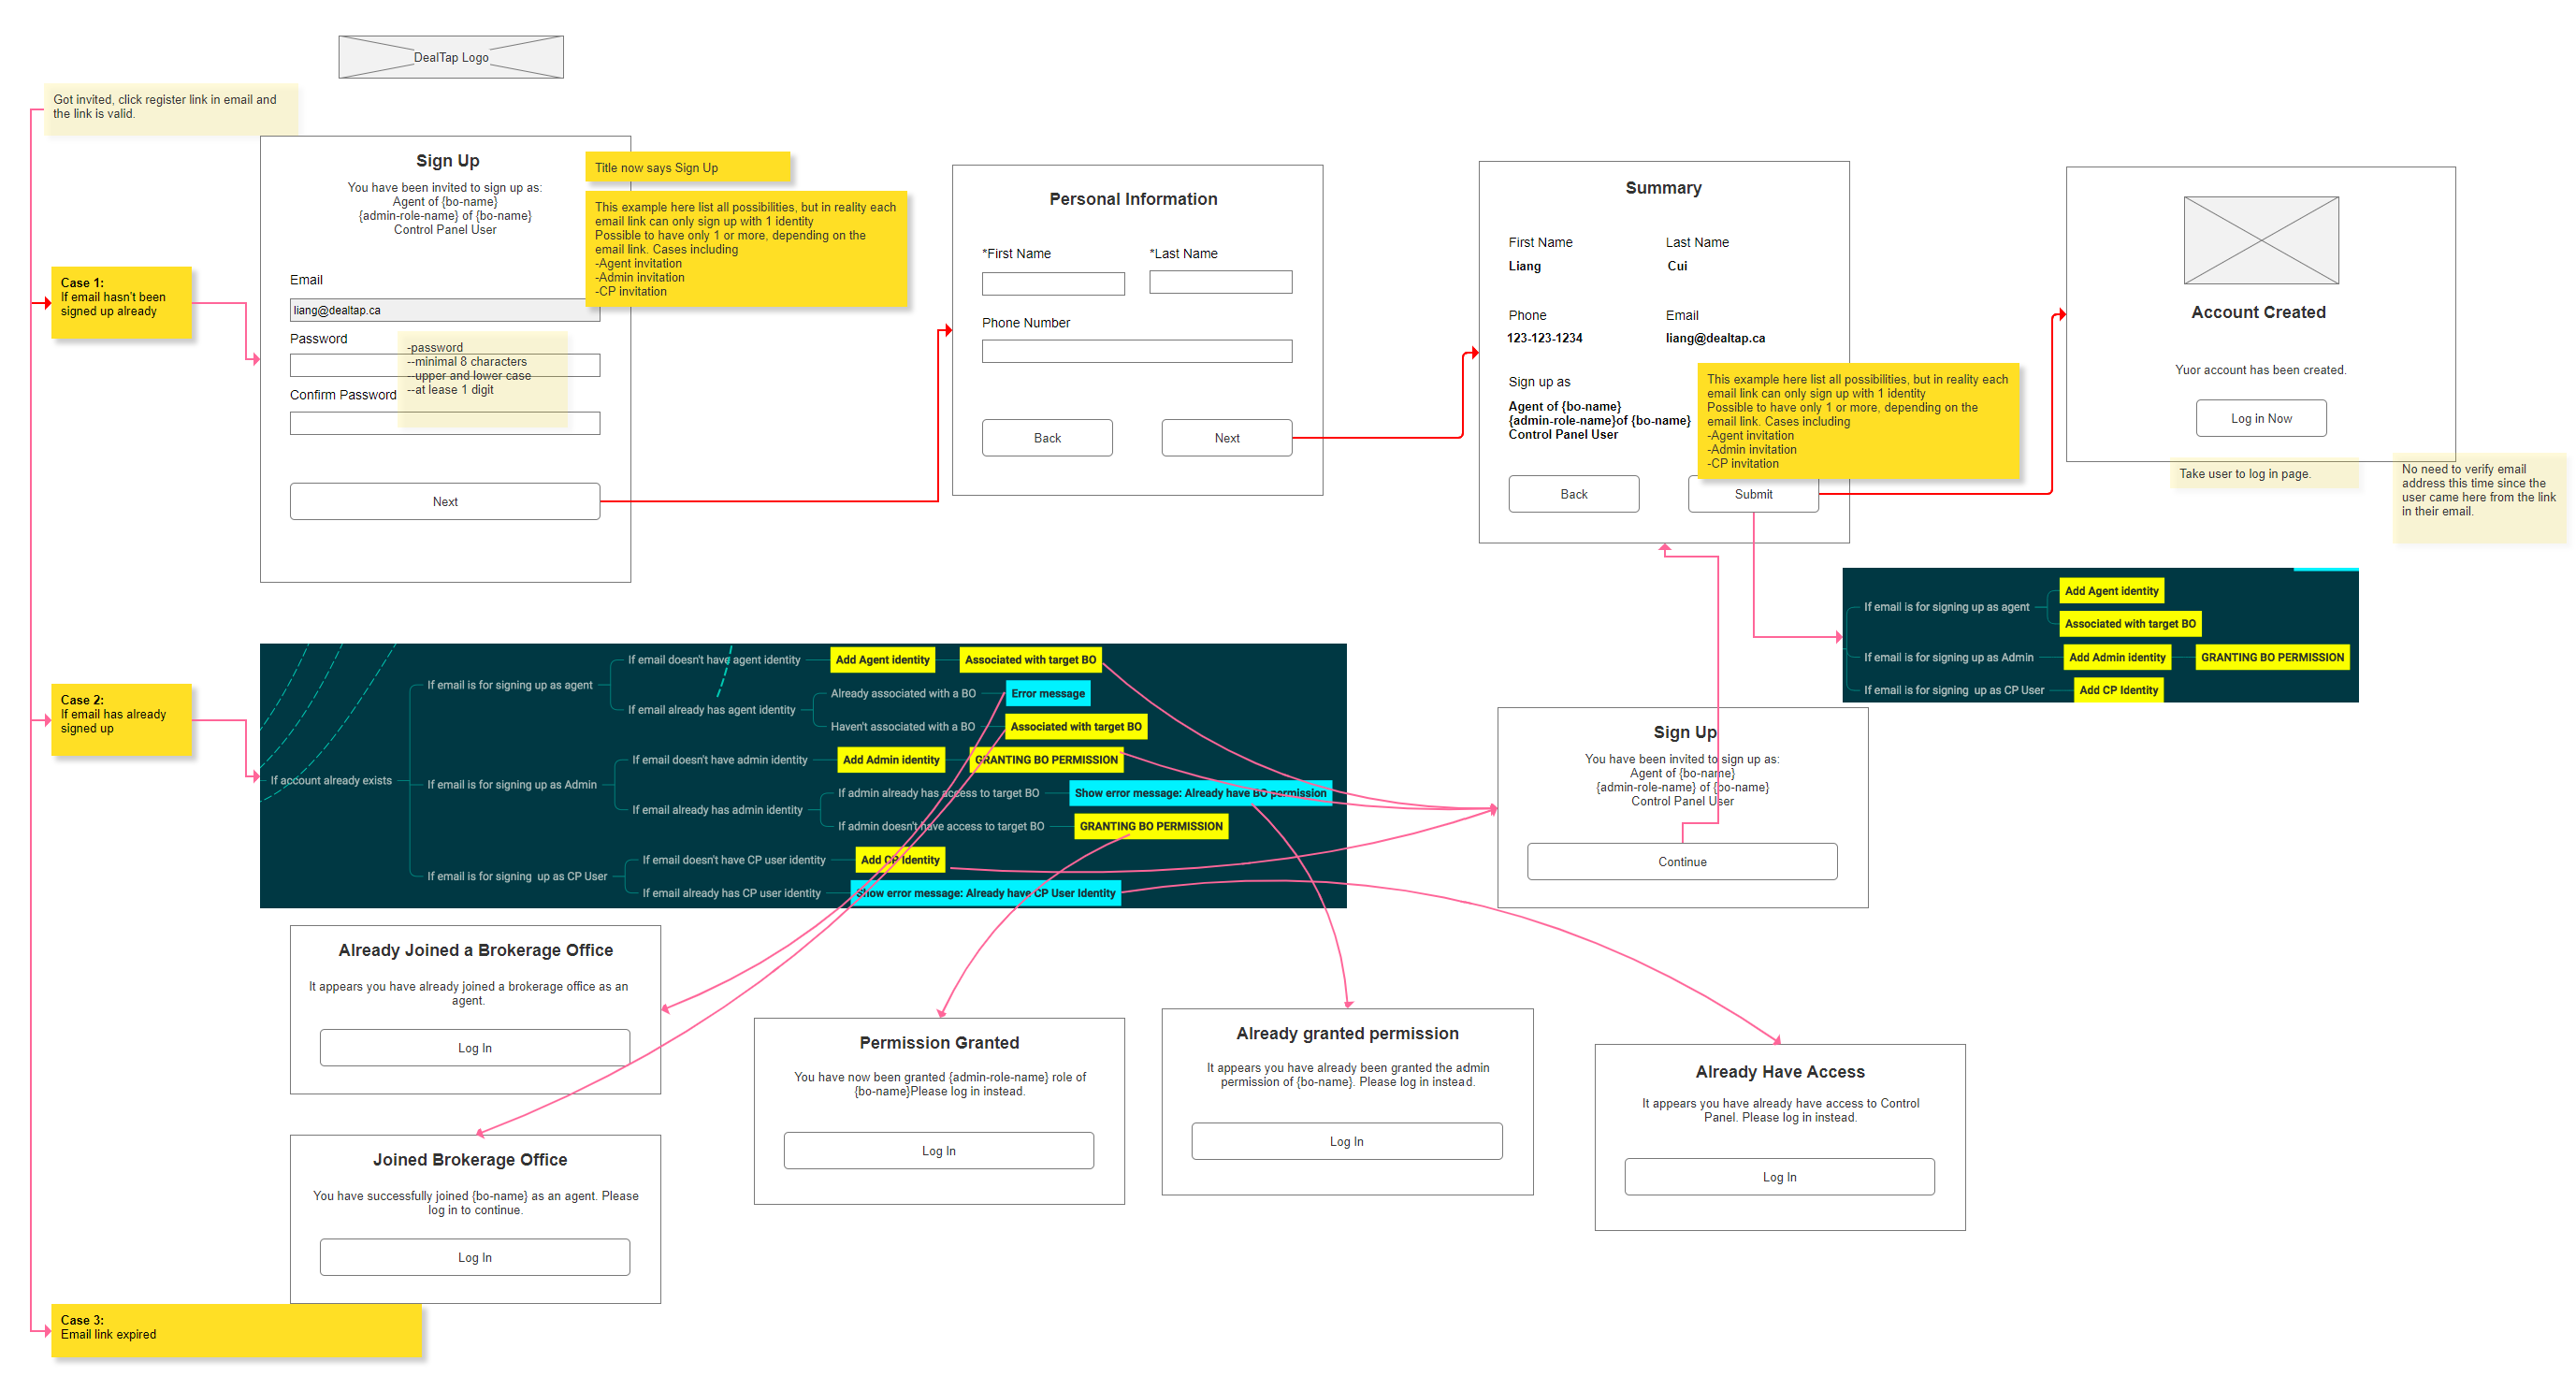2576x1376 pixels.
Task: Click Log In under Already granted permission
Action: pos(1347,1141)
